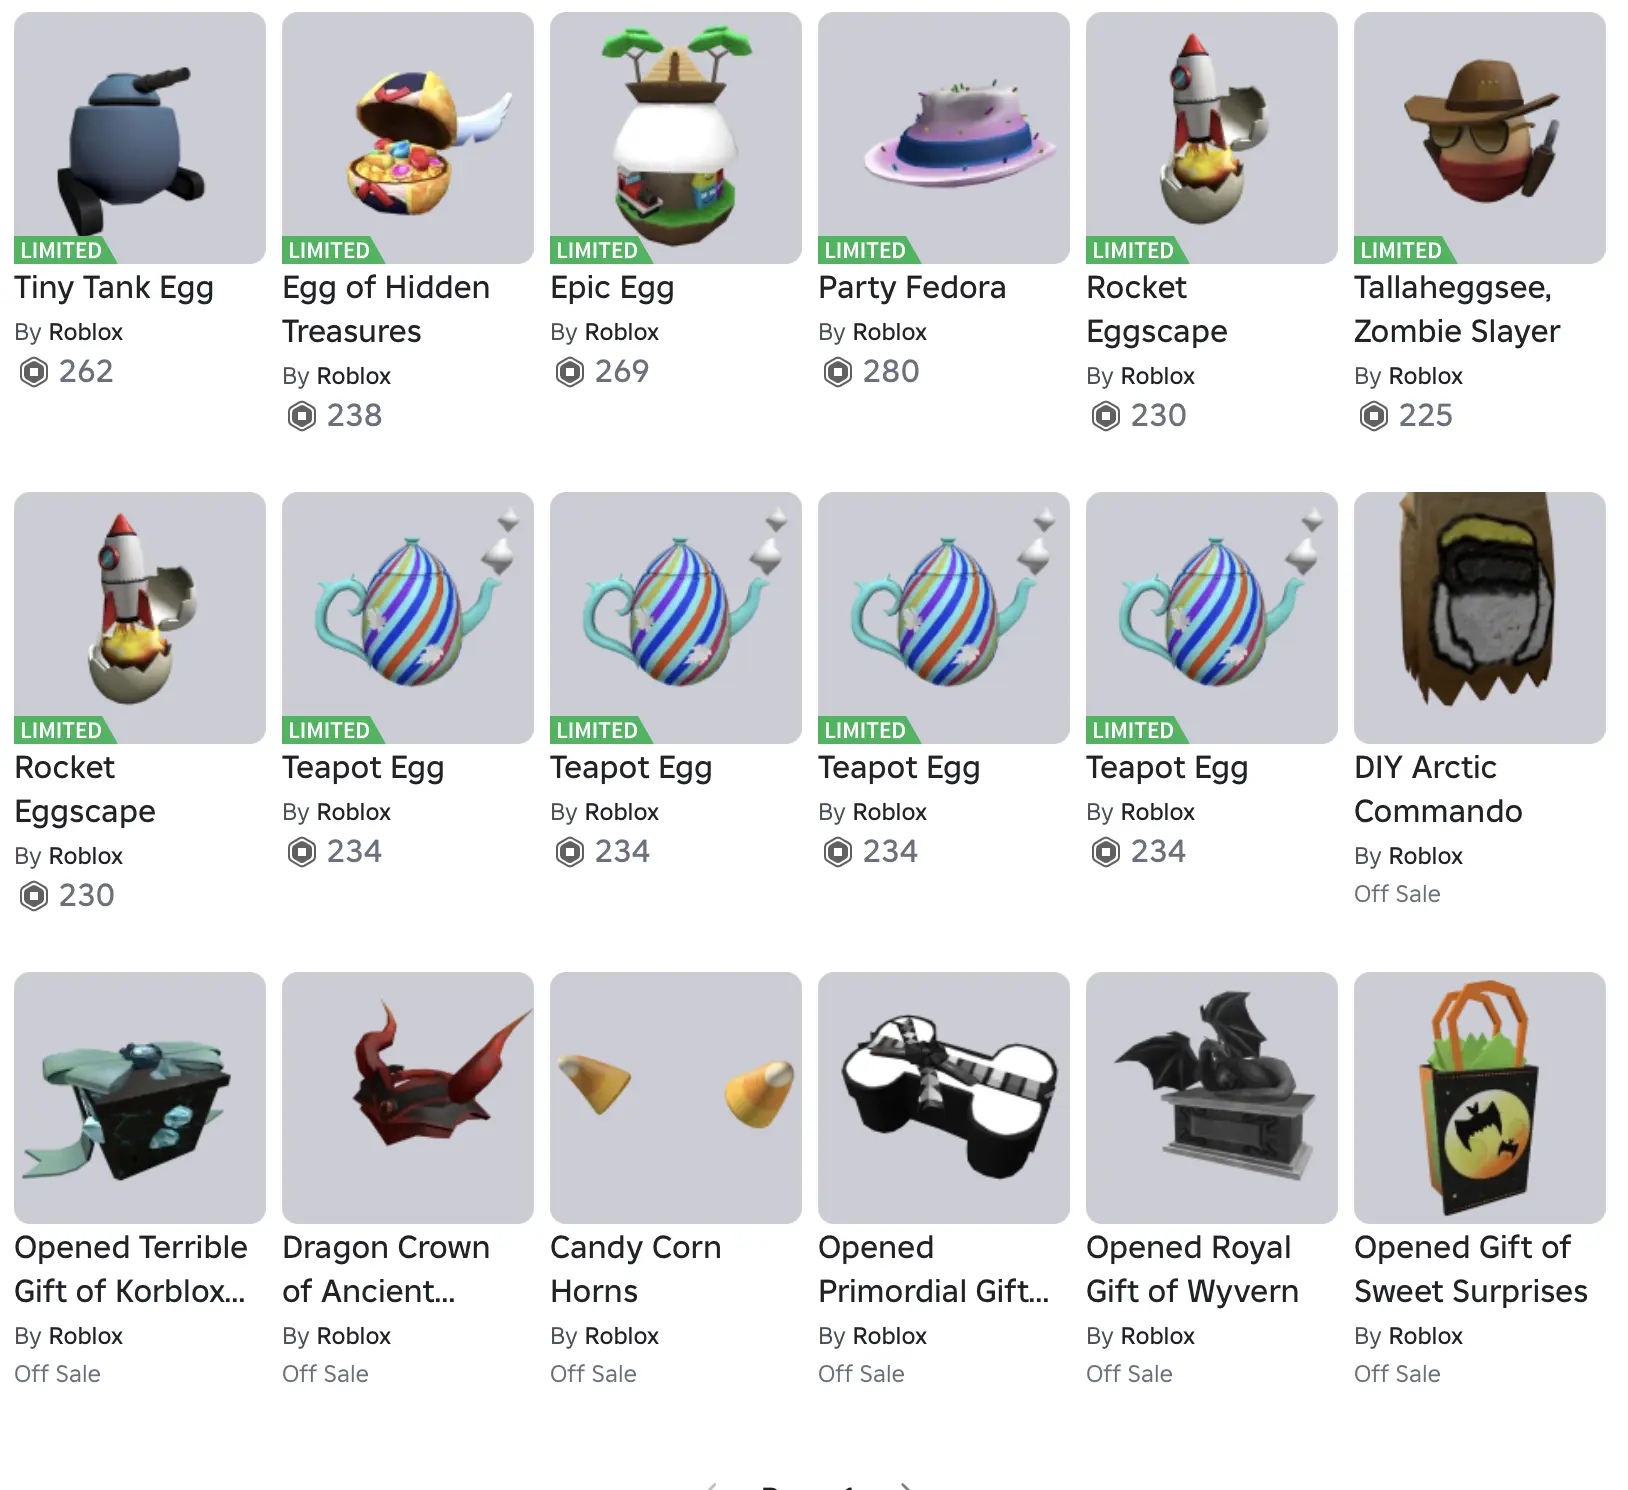Open the DIY Arctic Commando thumbnail

tap(1480, 618)
